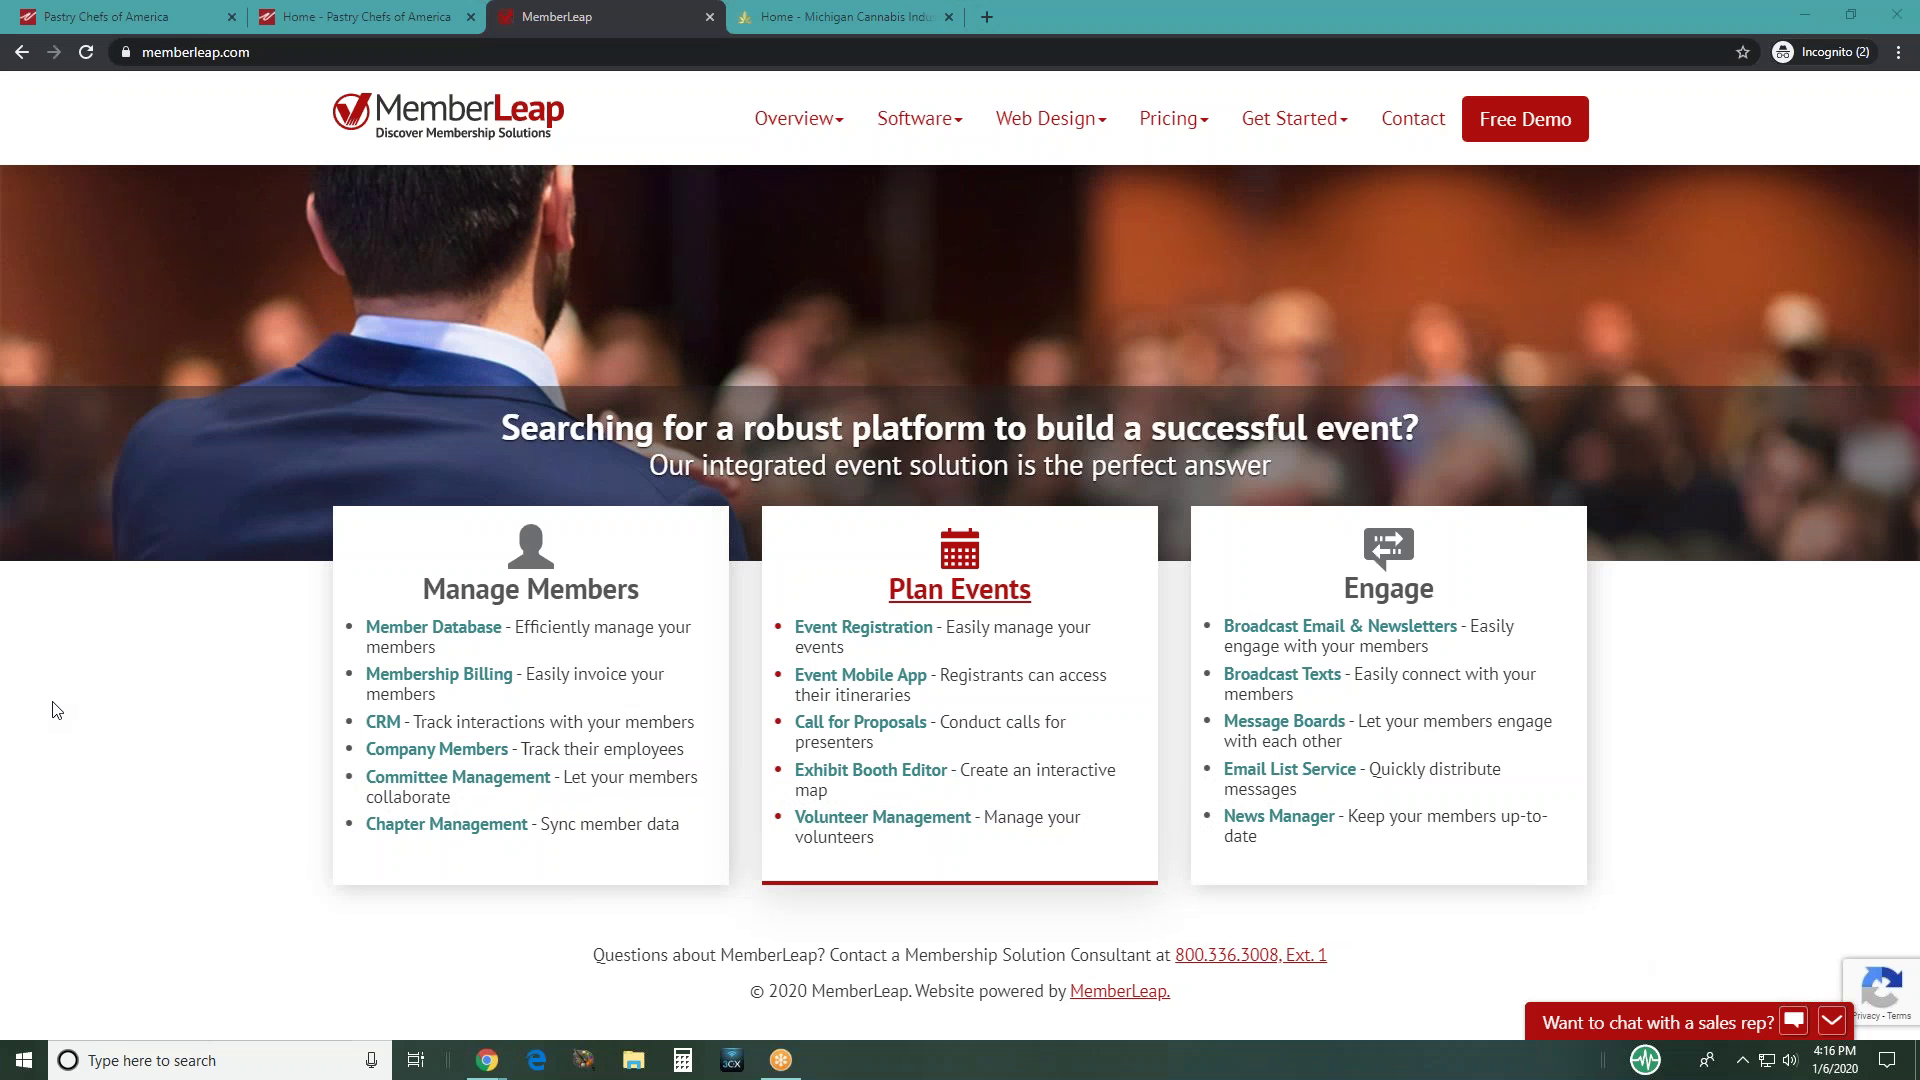The height and width of the screenshot is (1080, 1920).
Task: Open the Call for Proposals link
Action: (860, 722)
